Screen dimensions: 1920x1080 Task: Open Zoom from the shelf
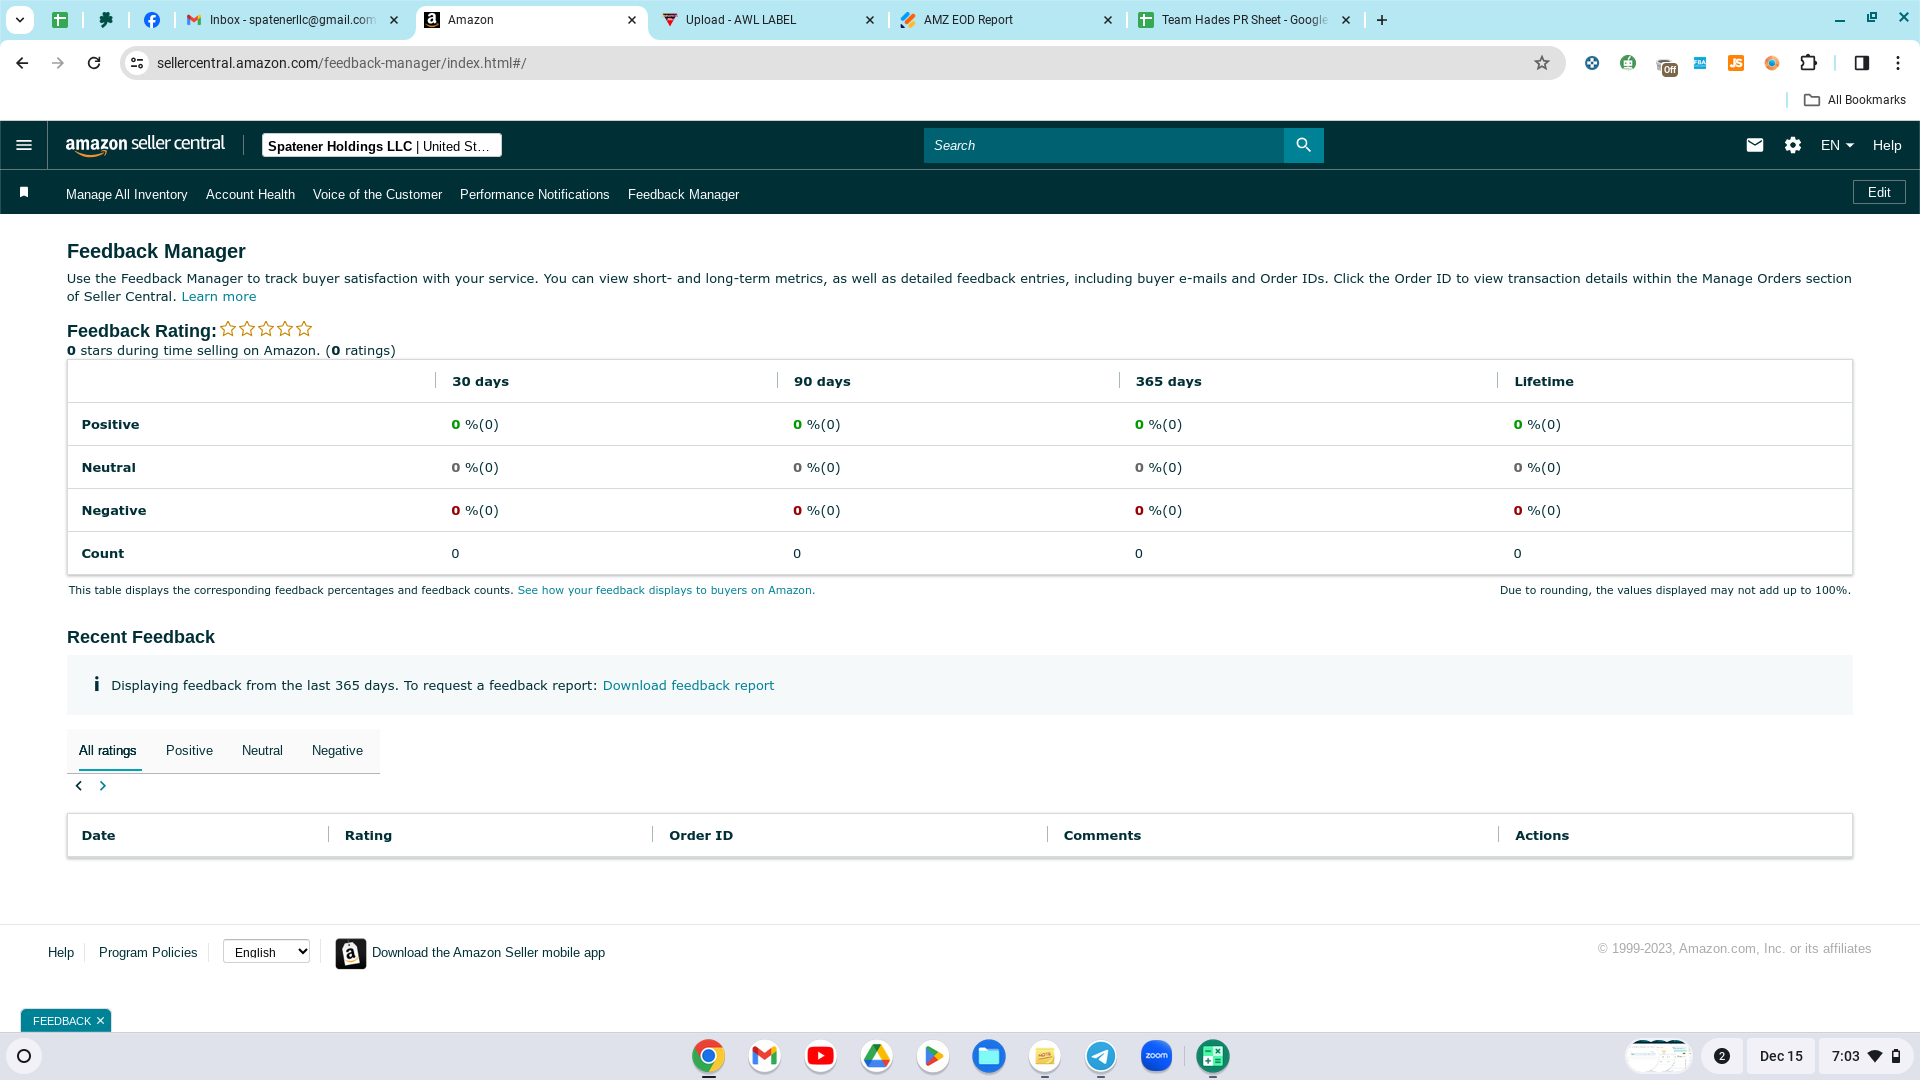coord(1156,1056)
